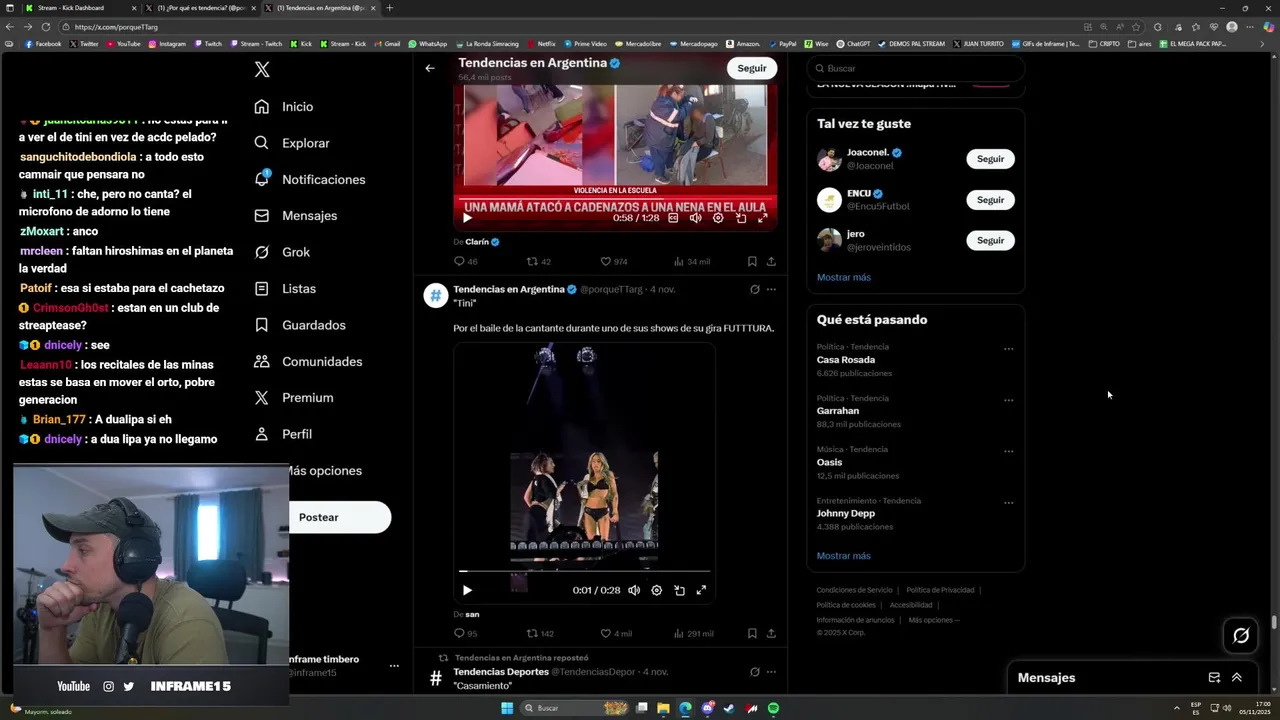
Task: Open more options for Johnny Depp trend
Action: click(x=1008, y=503)
